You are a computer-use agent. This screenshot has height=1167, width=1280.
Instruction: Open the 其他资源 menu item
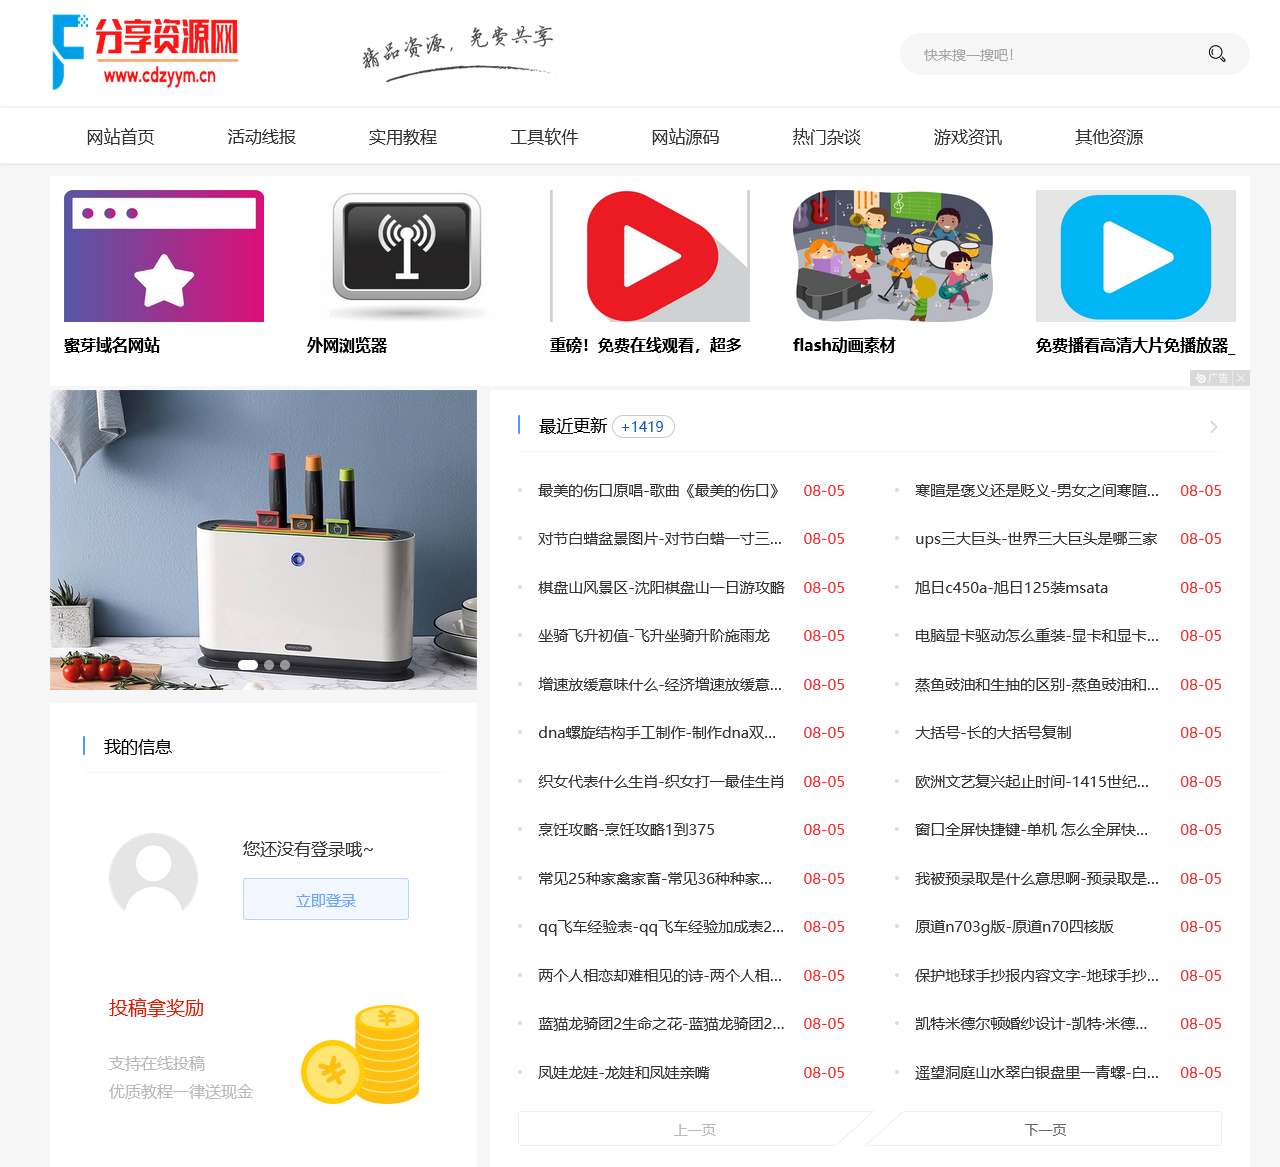pyautogui.click(x=1109, y=137)
